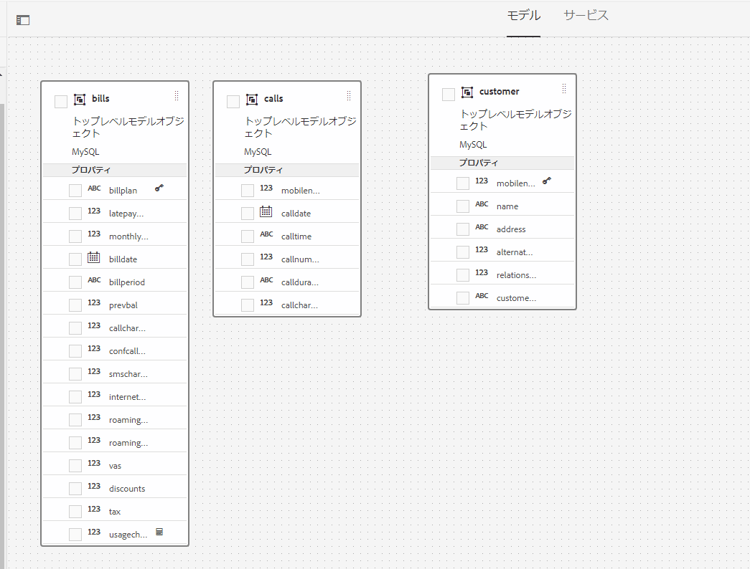Click the smschar... property name

coord(128,374)
